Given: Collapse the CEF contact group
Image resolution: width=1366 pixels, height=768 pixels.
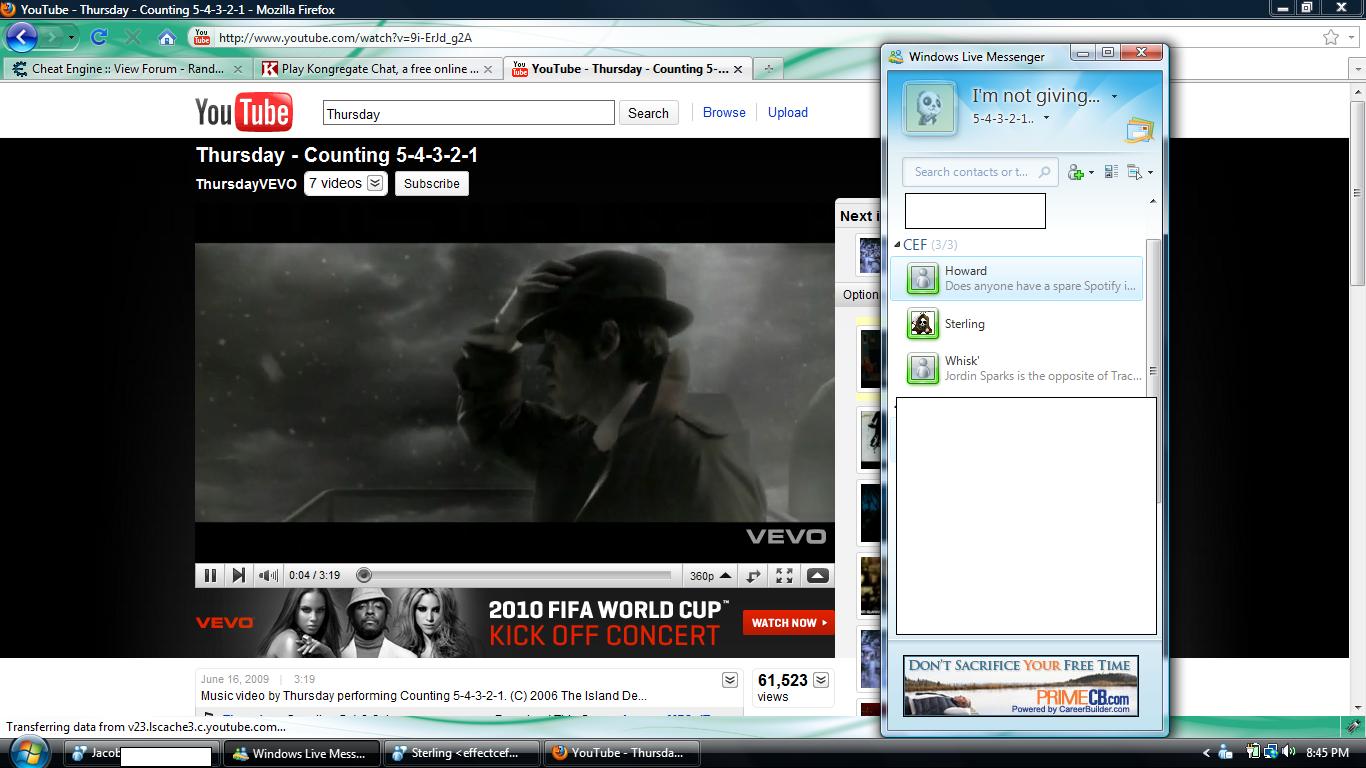Looking at the screenshot, I should point(897,245).
